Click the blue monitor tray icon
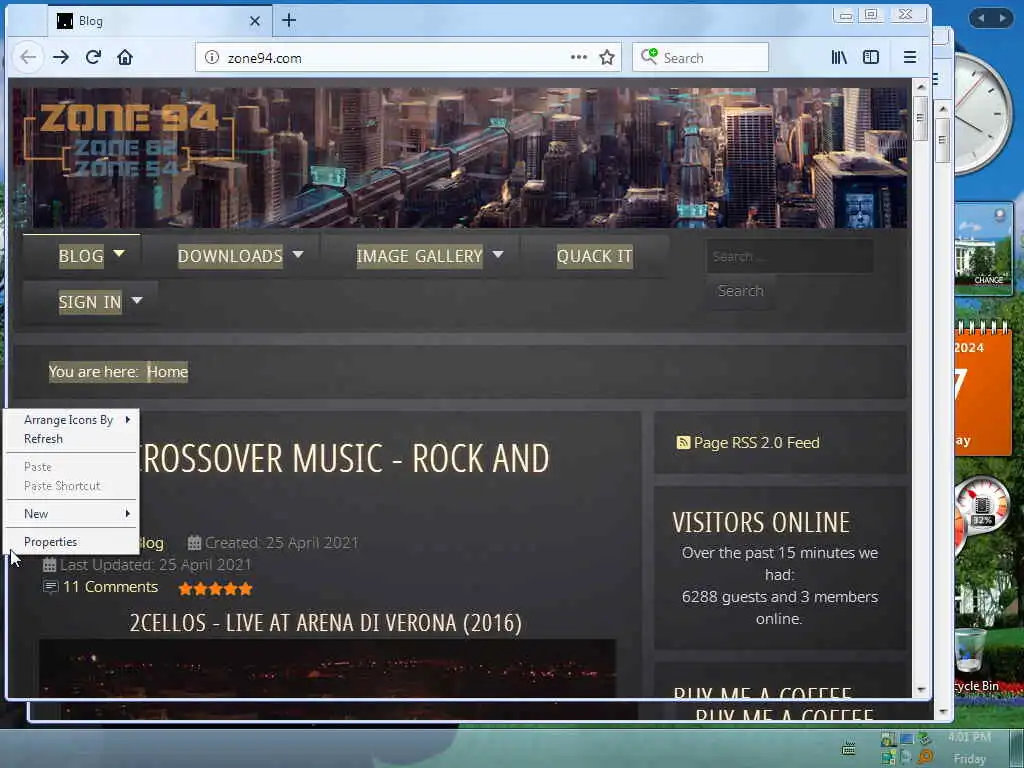Image resolution: width=1024 pixels, height=768 pixels. tap(906, 739)
